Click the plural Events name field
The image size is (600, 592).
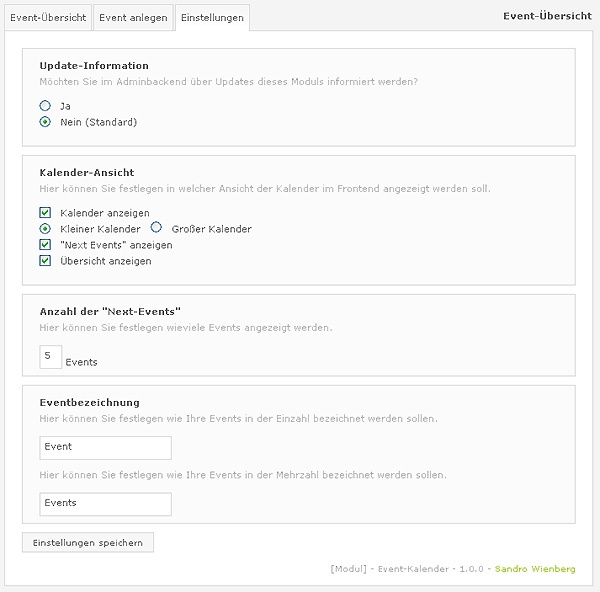[105, 503]
